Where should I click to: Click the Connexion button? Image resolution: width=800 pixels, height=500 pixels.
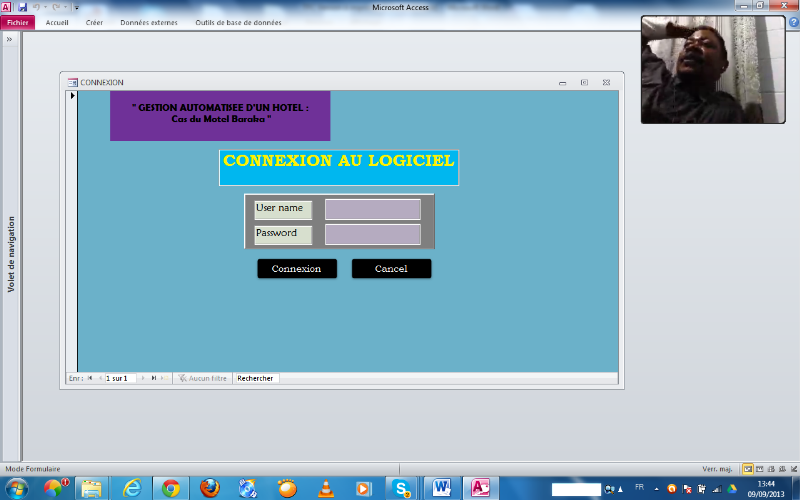pyautogui.click(x=297, y=268)
